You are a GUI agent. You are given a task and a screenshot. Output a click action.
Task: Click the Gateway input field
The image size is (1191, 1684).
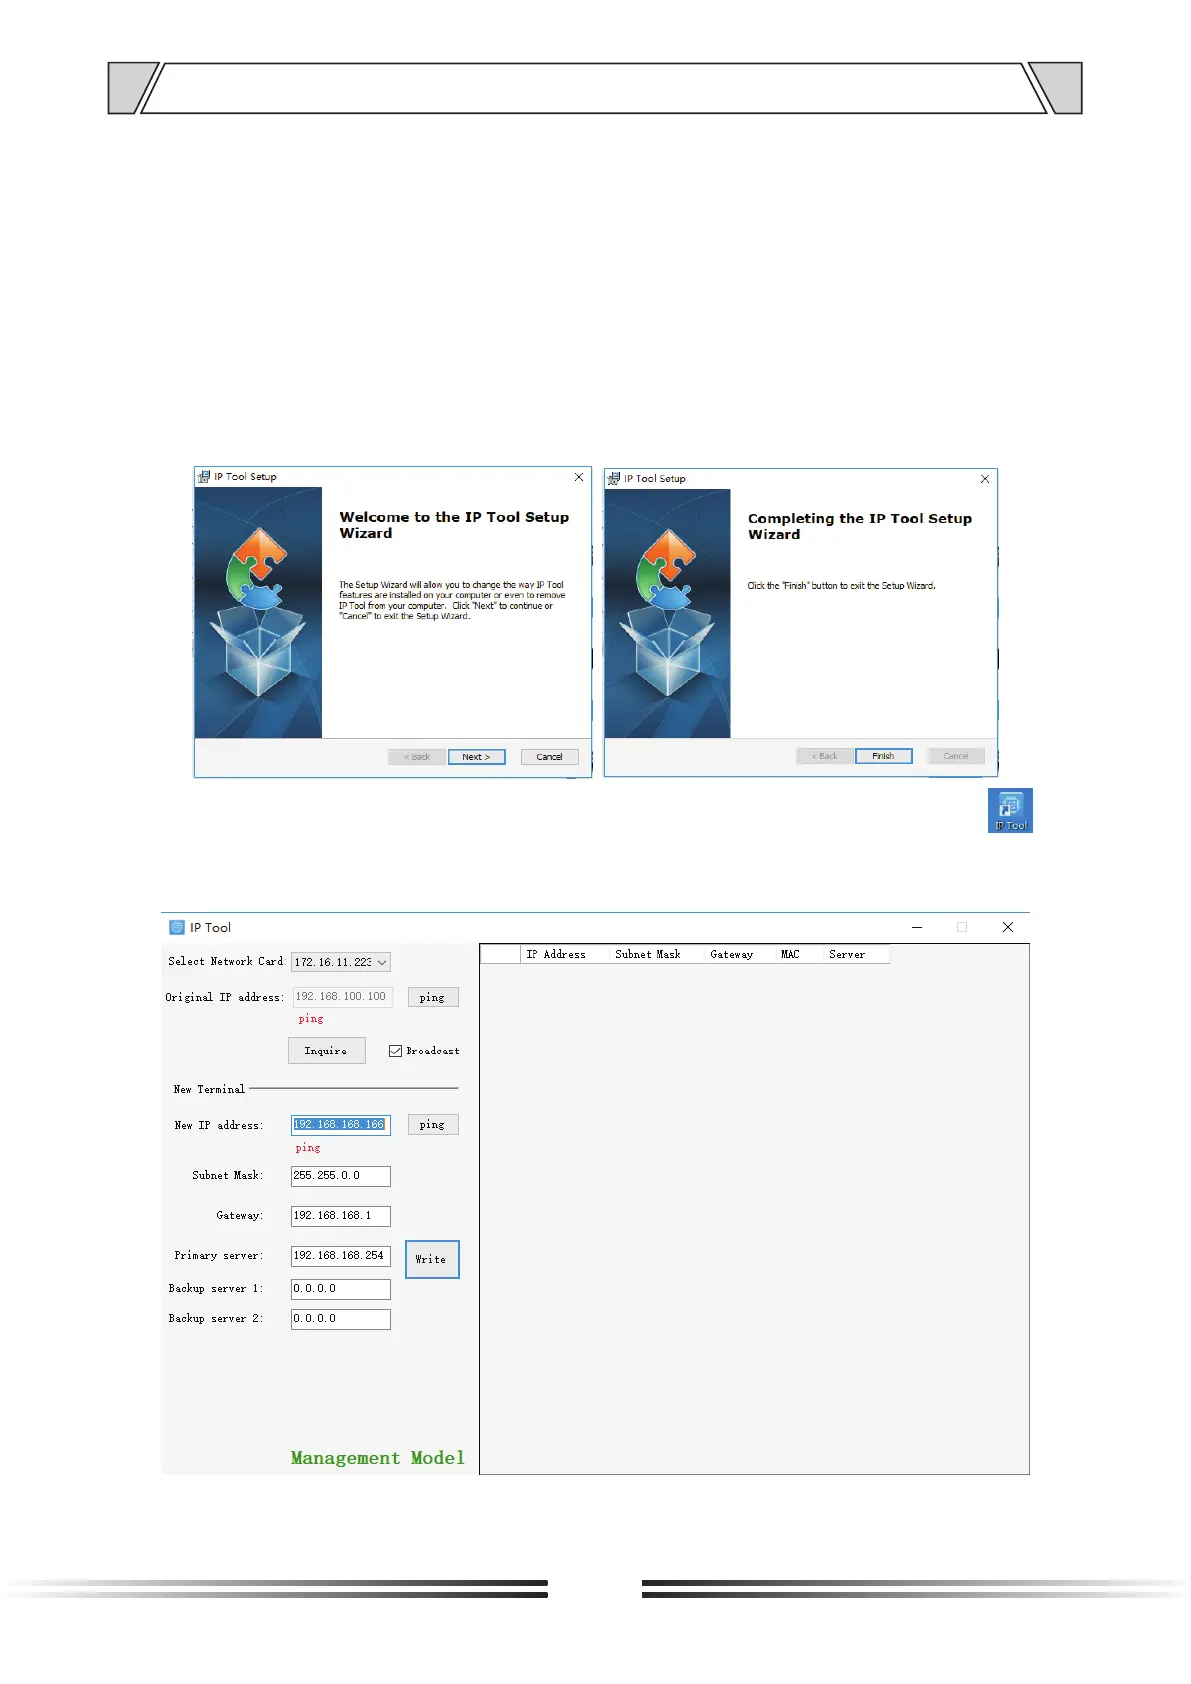coord(341,1216)
